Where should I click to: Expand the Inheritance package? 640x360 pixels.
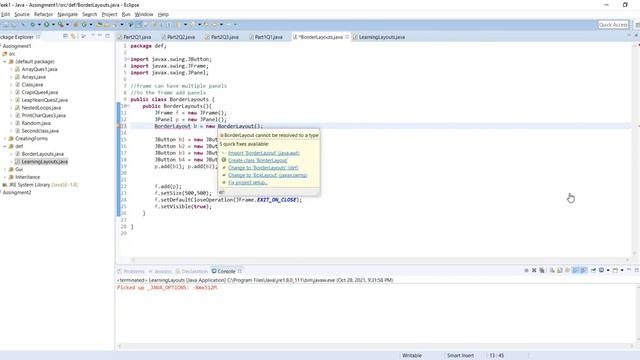[x=5, y=177]
